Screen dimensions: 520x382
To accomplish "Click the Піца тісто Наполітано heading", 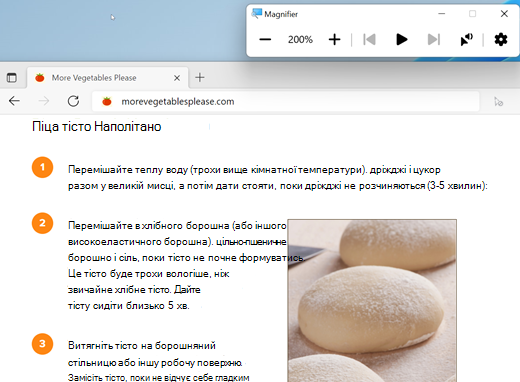I will (x=97, y=127).
